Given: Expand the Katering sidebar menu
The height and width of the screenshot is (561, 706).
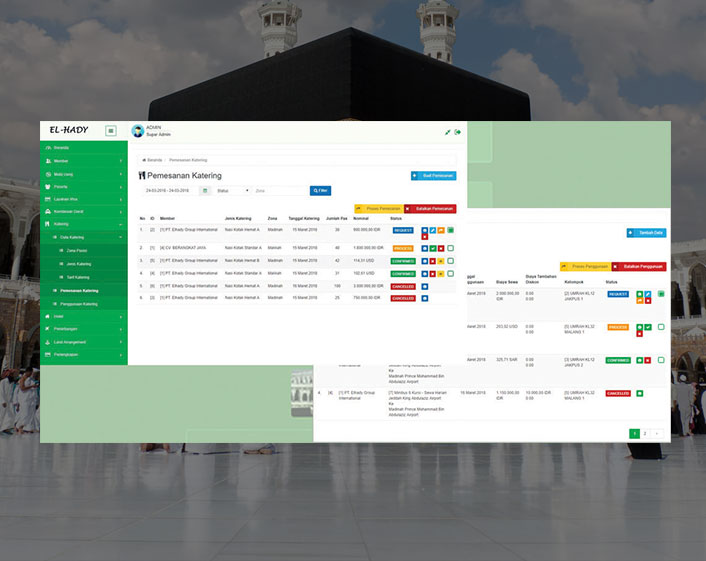Looking at the screenshot, I should (x=84, y=224).
